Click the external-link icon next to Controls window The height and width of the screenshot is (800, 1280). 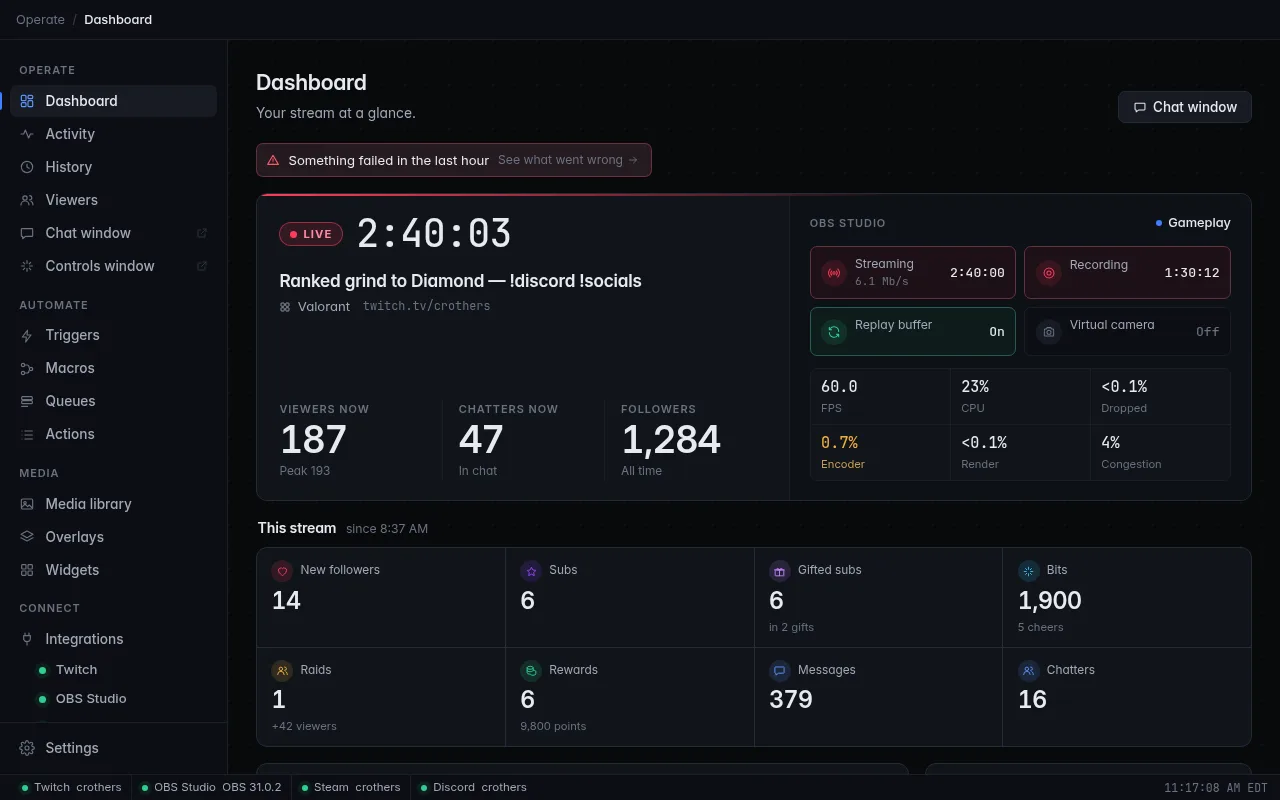click(201, 266)
